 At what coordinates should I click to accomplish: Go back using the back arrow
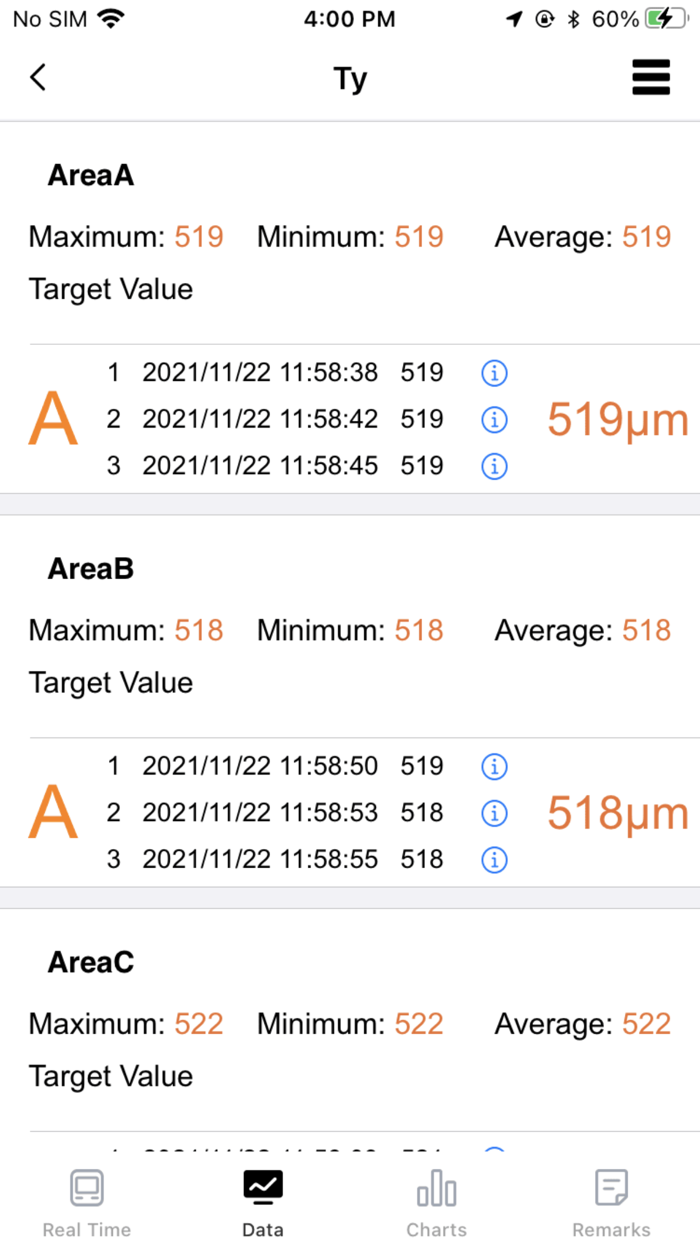click(37, 77)
